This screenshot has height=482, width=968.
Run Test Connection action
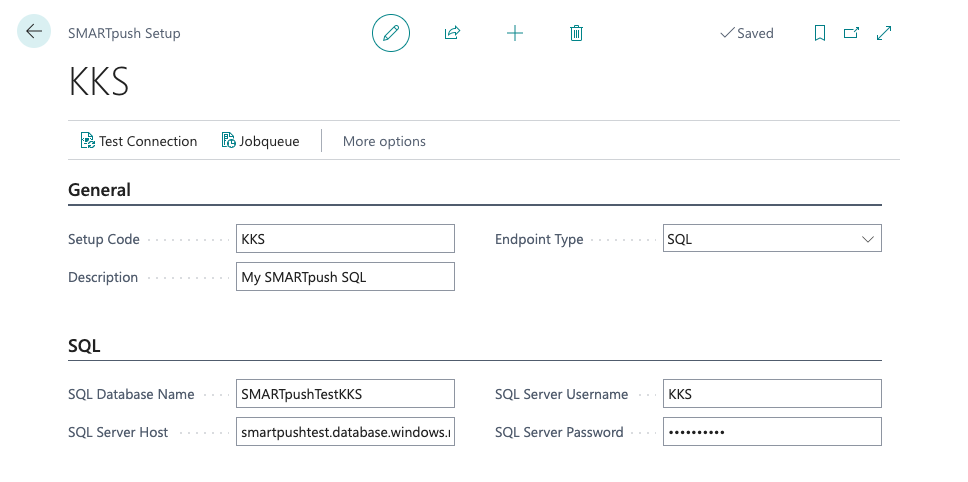(x=139, y=141)
